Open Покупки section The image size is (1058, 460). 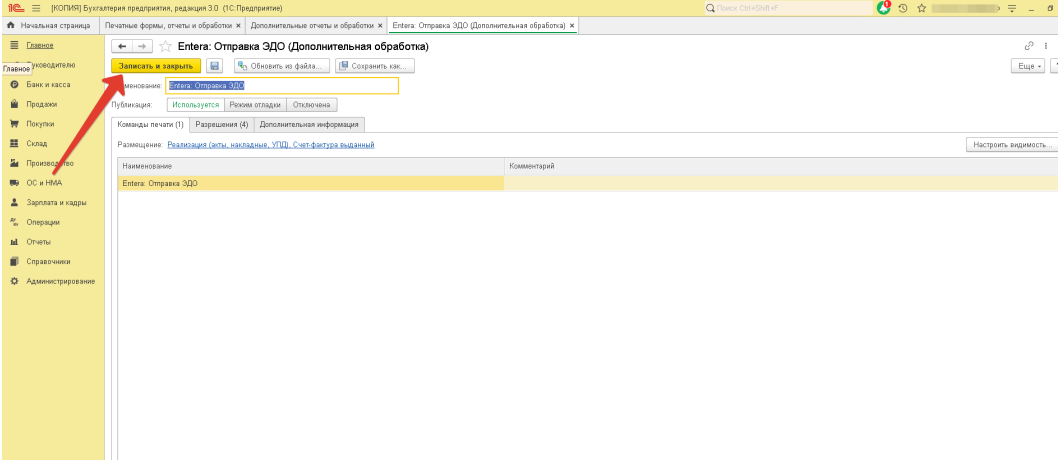click(40, 124)
